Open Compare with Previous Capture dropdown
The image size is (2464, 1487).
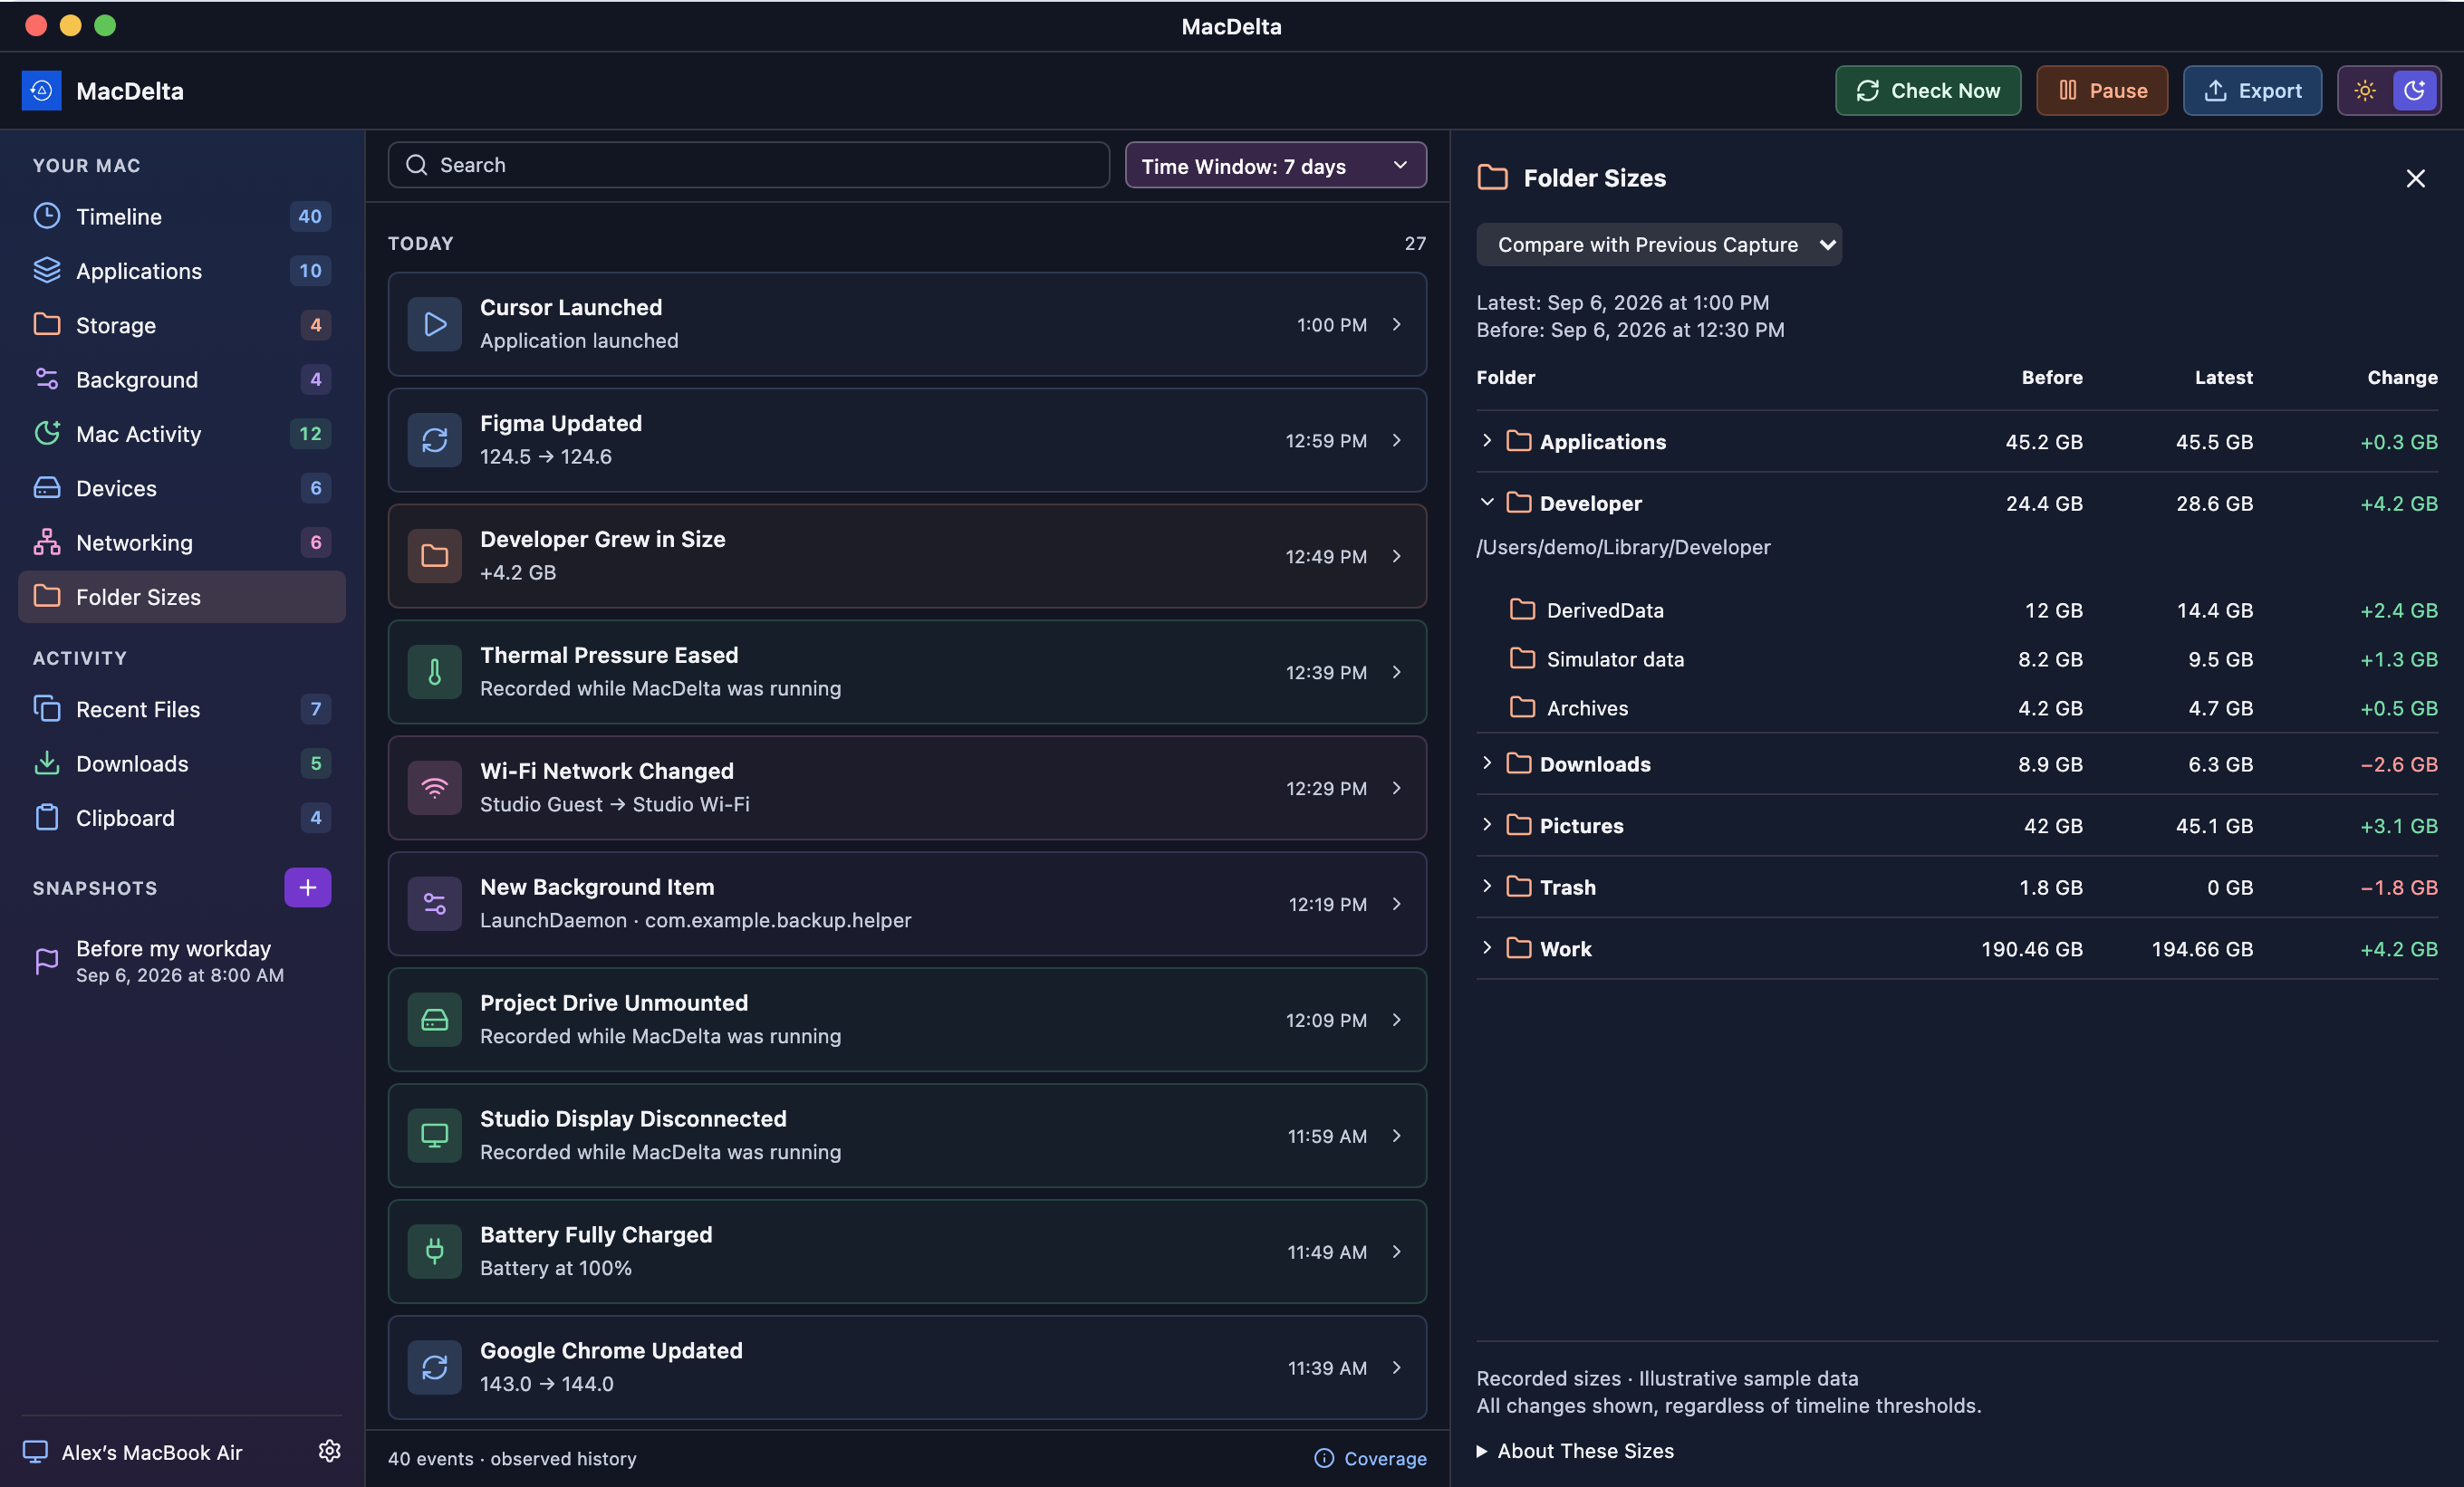click(x=1659, y=245)
